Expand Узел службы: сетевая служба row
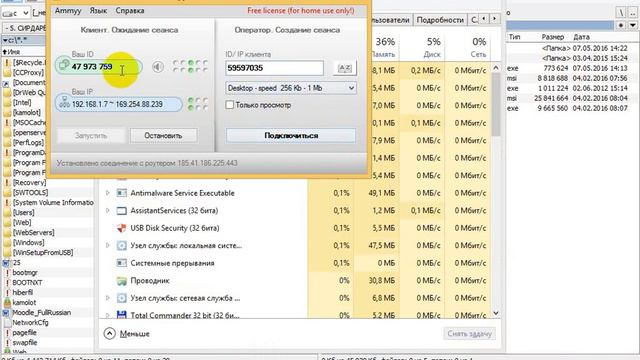 108,298
